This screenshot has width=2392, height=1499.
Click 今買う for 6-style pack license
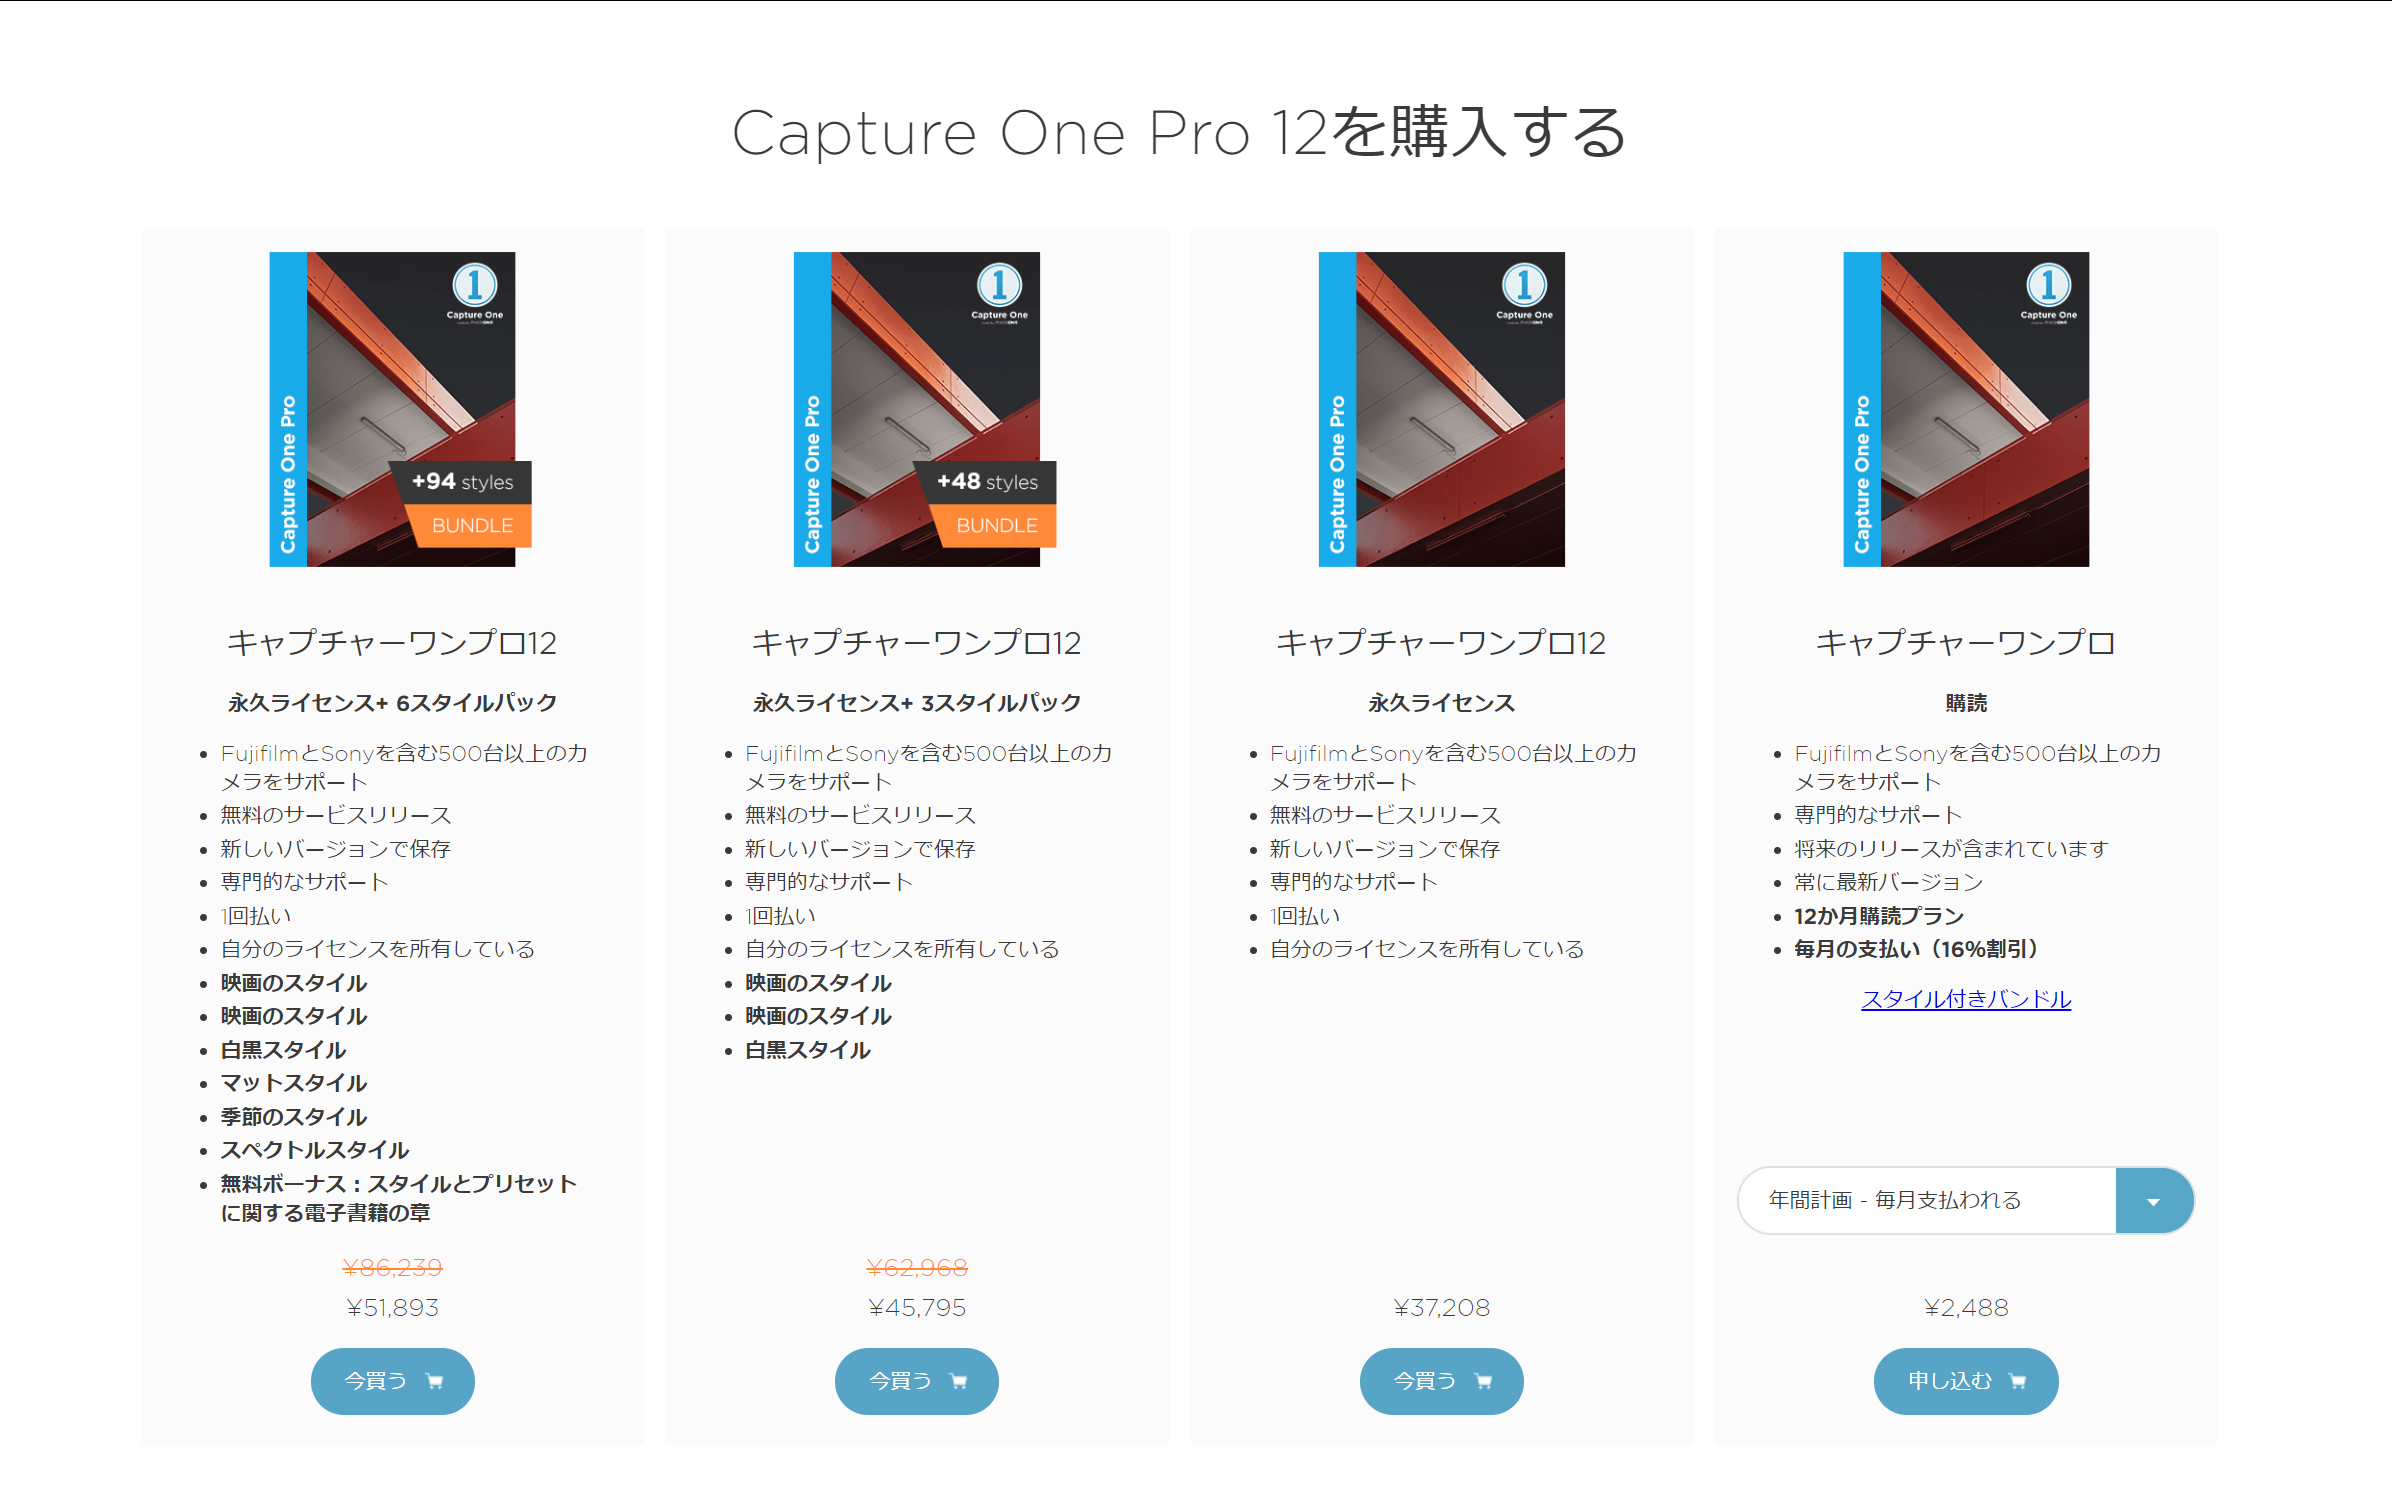(393, 1381)
